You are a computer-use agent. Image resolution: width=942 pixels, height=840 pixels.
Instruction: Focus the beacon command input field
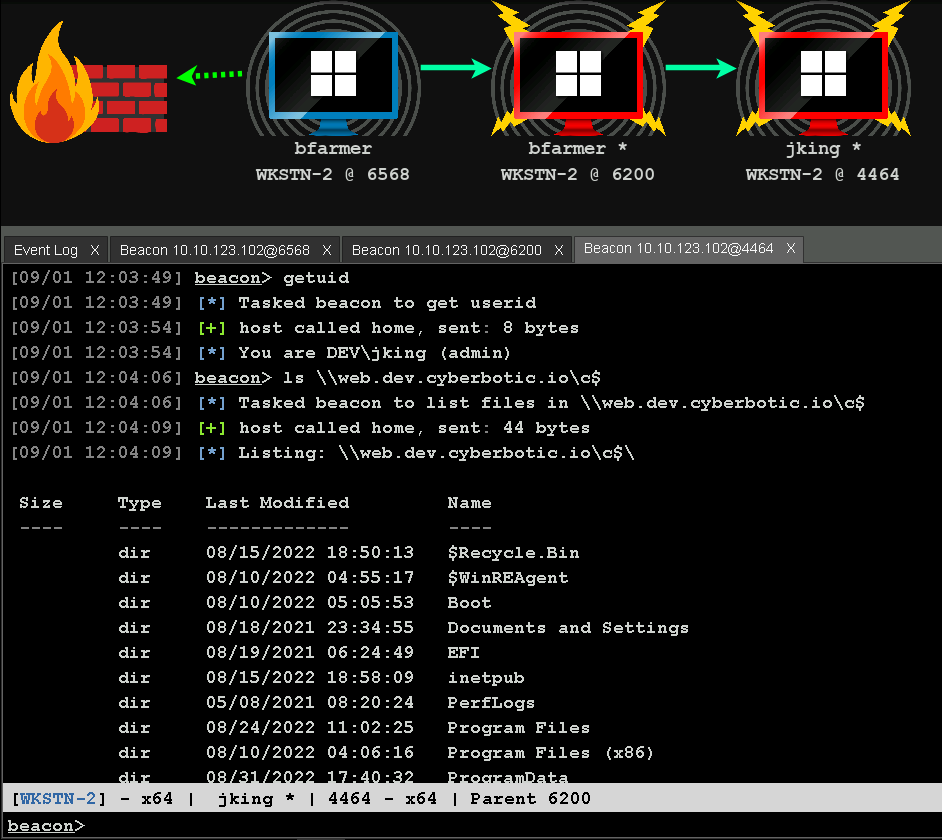coord(500,826)
